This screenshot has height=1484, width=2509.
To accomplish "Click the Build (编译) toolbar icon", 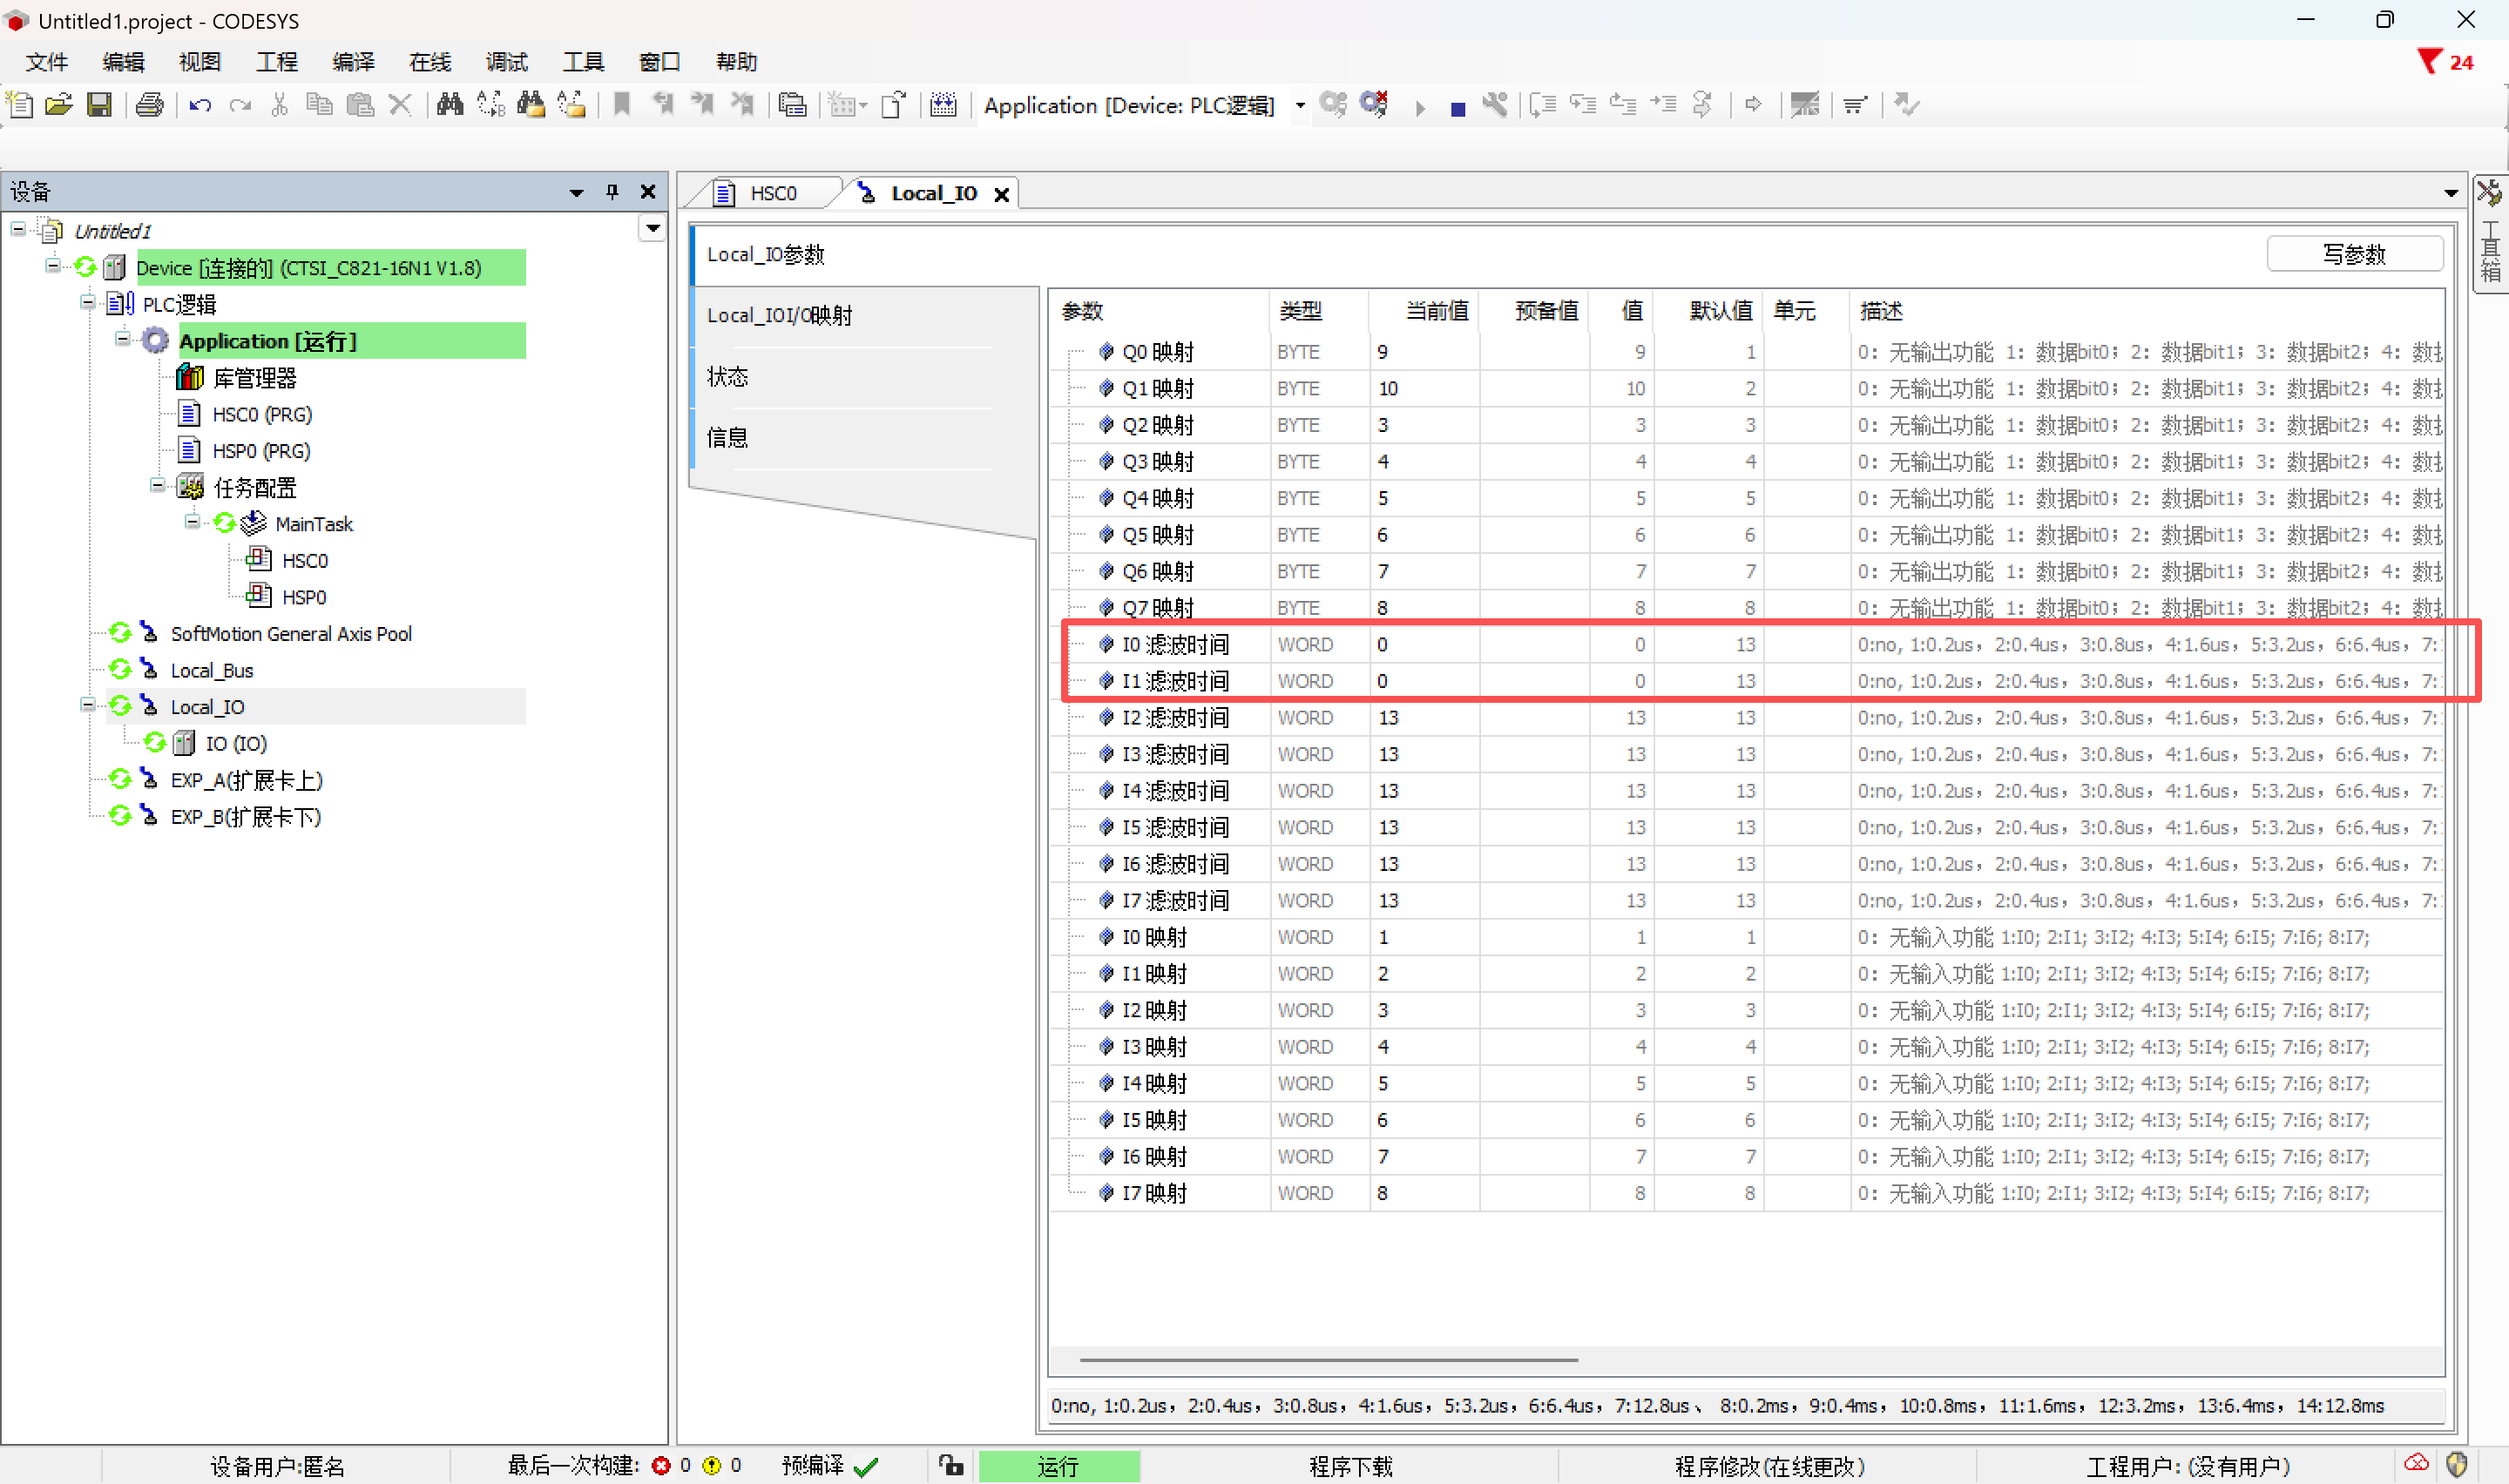I will pyautogui.click(x=943, y=105).
